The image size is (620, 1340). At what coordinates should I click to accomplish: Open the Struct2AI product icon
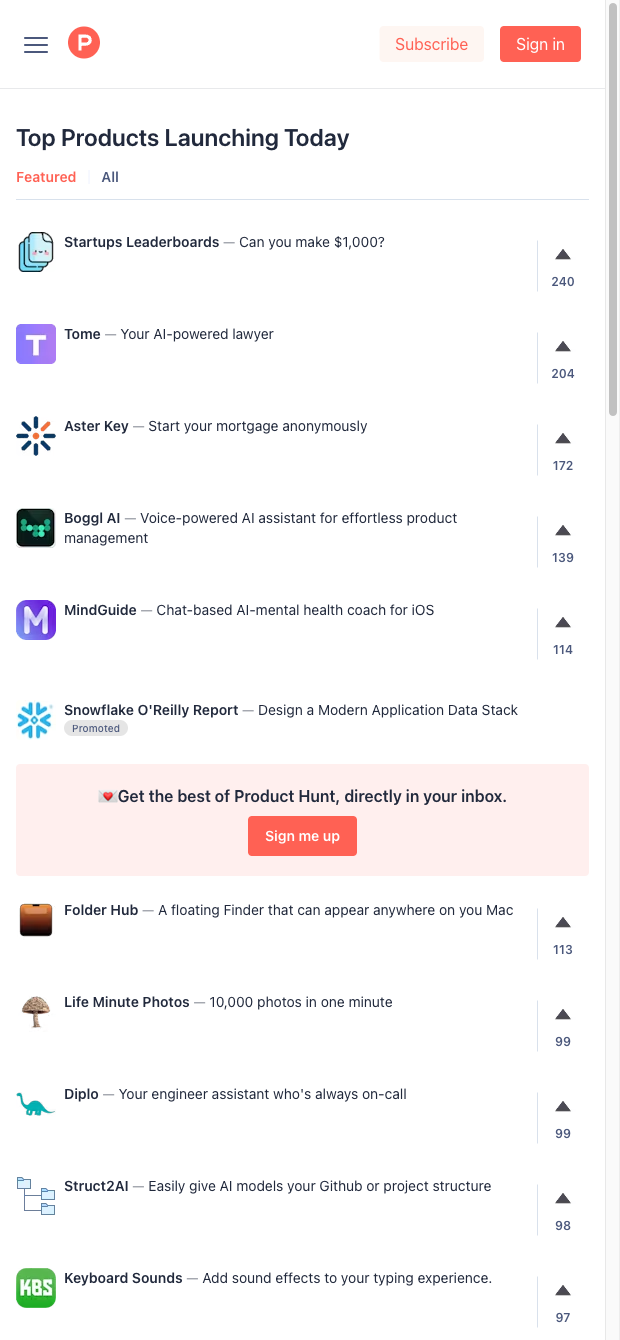[x=36, y=1196]
